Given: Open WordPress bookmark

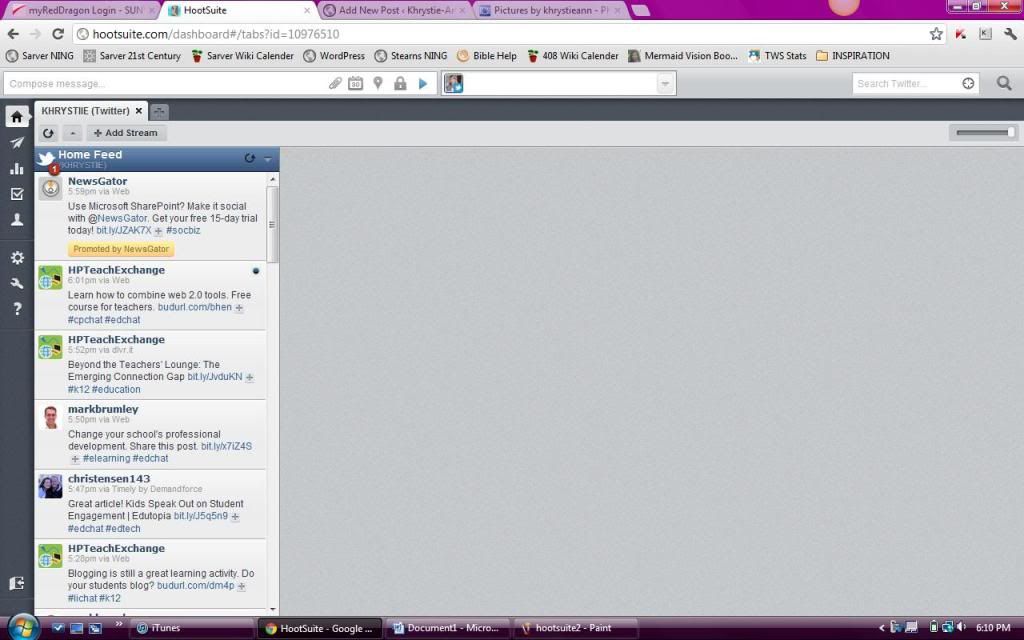Looking at the screenshot, I should tap(334, 56).
